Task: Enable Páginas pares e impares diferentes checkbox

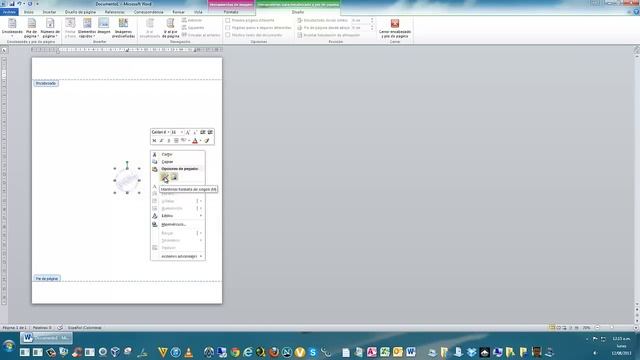Action: click(x=228, y=27)
